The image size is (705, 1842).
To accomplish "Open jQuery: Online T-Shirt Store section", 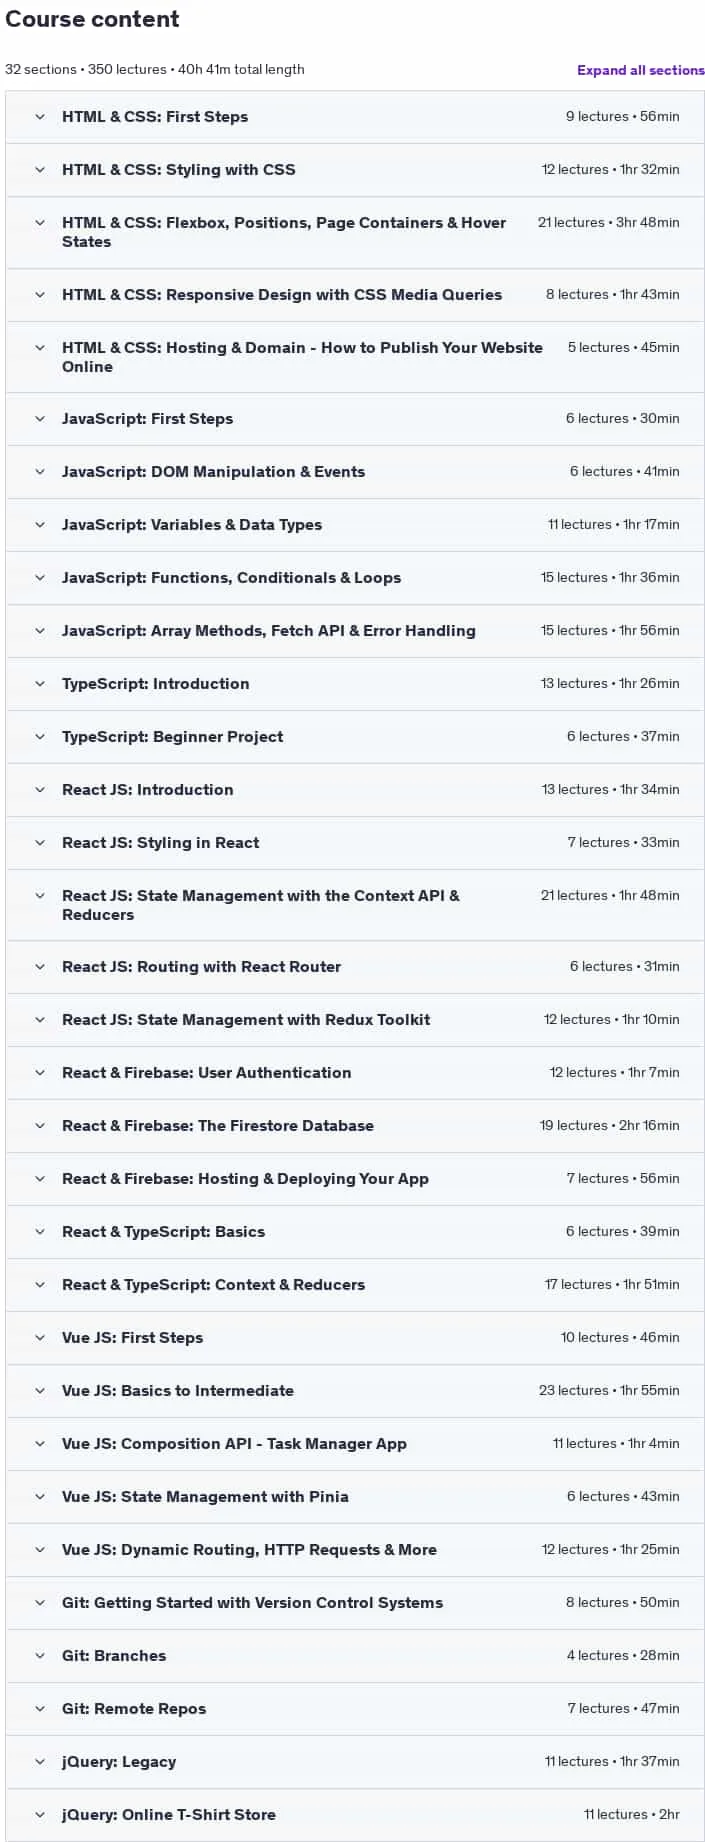I will coord(354,1815).
